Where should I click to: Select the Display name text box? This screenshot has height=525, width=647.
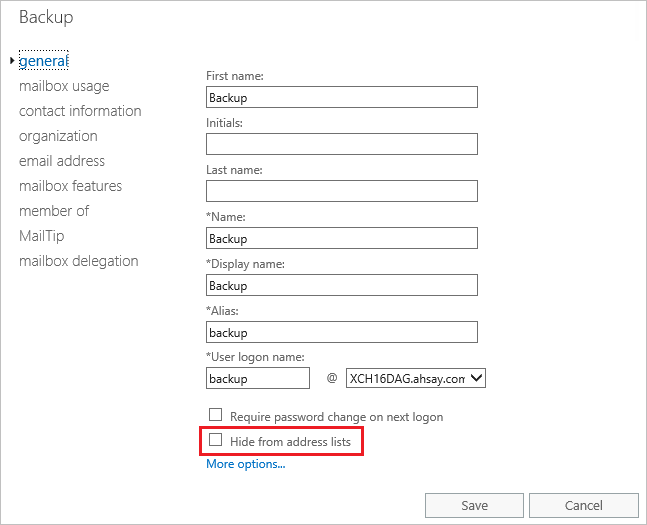pyautogui.click(x=342, y=285)
